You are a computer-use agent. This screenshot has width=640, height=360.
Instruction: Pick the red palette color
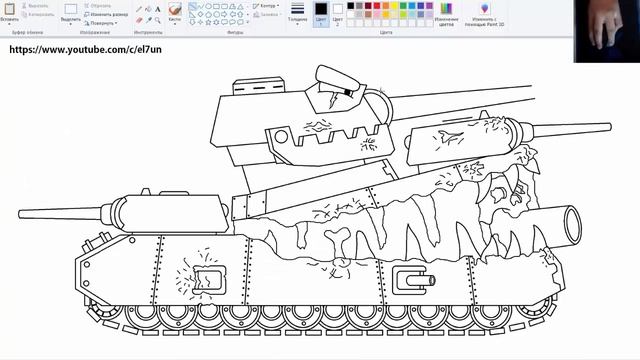377,6
